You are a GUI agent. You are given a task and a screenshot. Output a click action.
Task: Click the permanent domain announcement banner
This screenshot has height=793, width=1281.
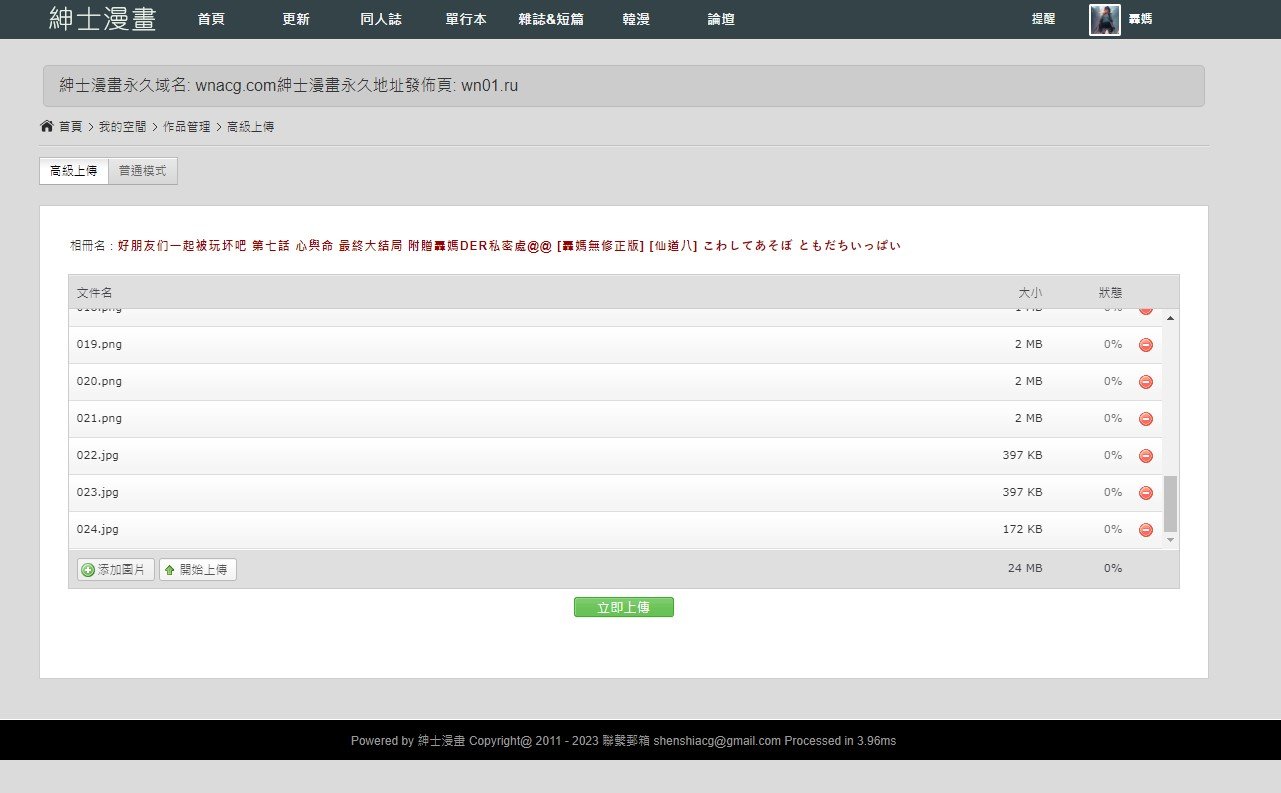[x=624, y=86]
